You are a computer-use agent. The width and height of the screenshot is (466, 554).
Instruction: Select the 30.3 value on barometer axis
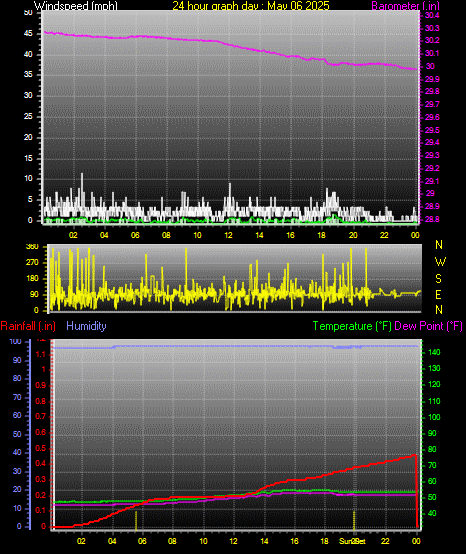(432, 28)
